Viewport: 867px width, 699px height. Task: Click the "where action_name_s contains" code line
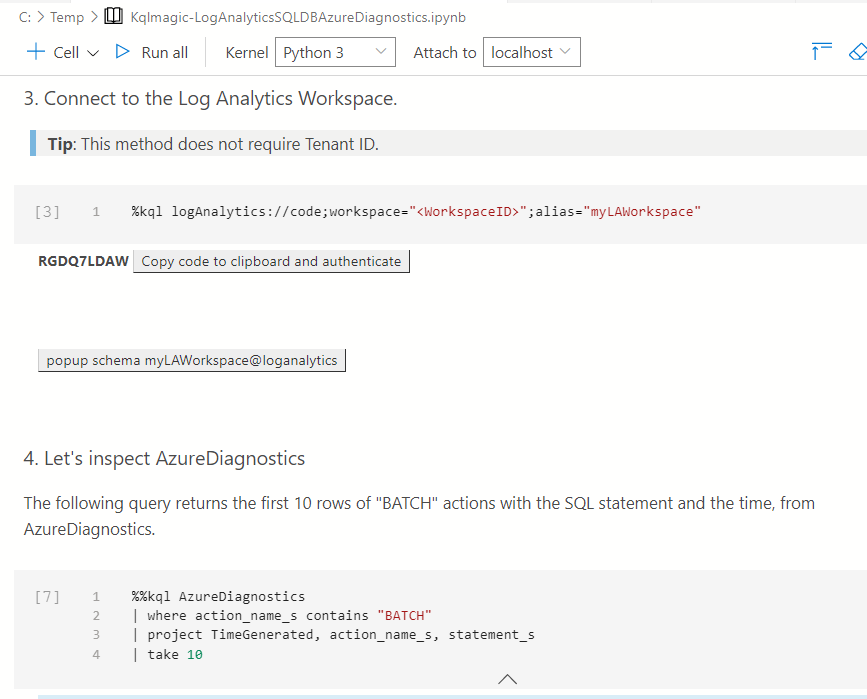[281, 616]
